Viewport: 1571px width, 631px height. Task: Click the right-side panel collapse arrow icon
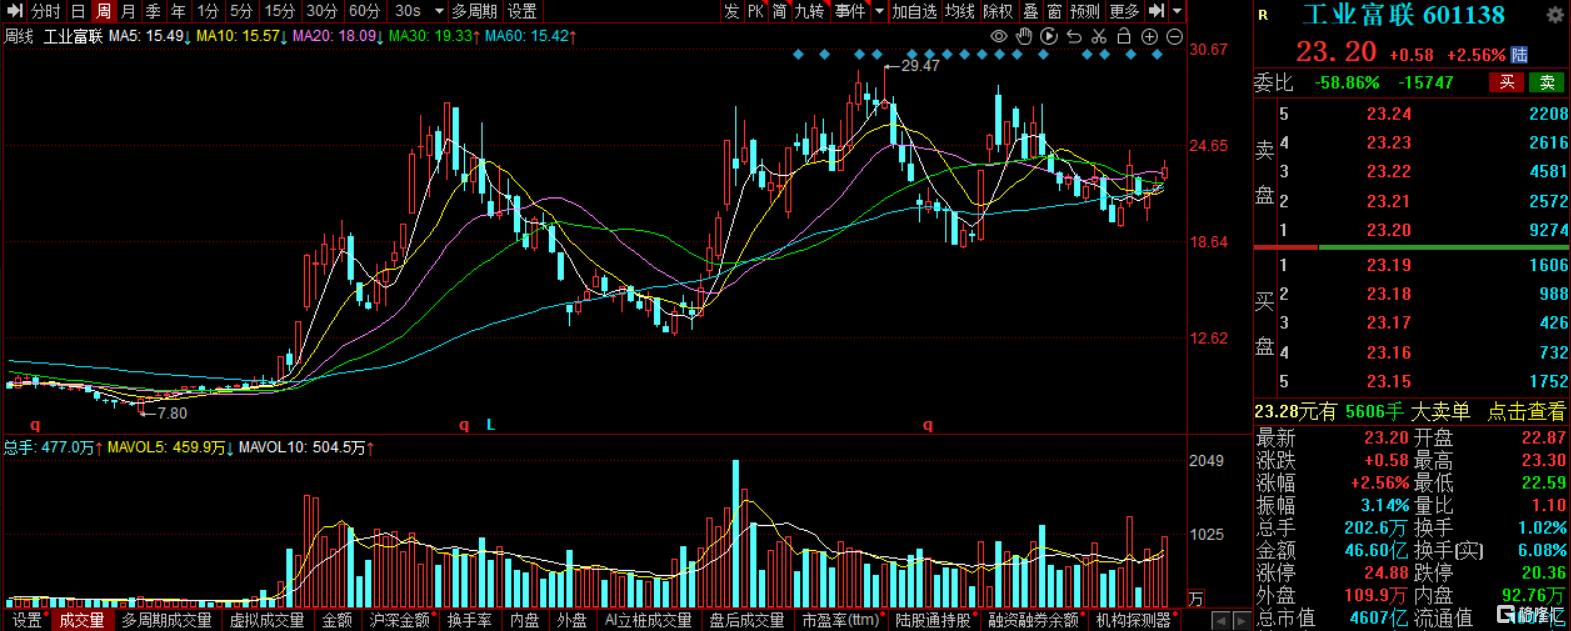(x=1156, y=11)
